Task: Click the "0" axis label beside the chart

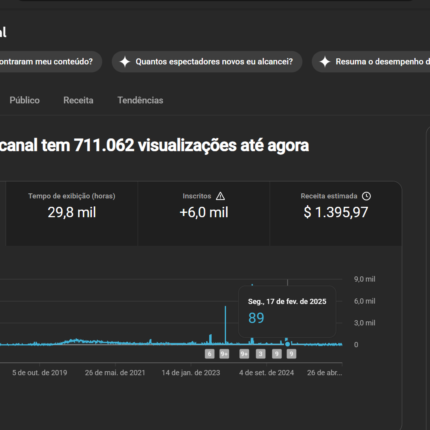Action: click(x=356, y=345)
